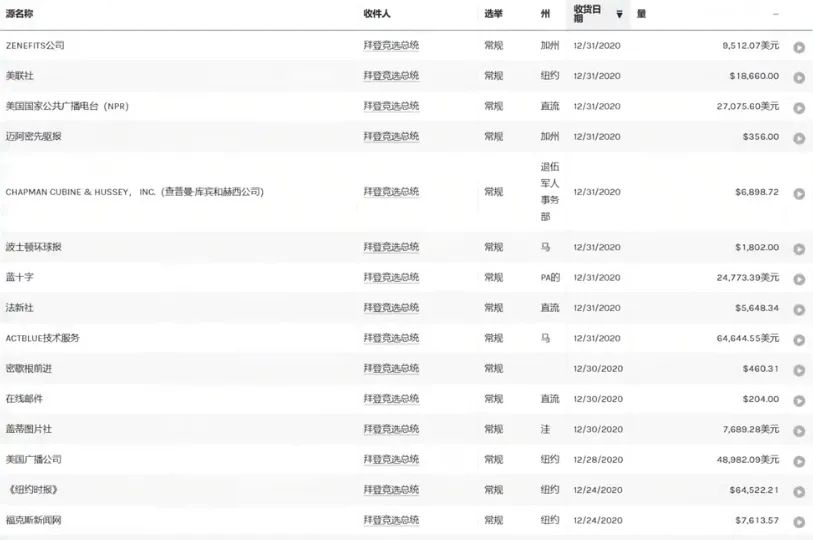Open 拜登竞选总统 link in 福克斯新闻网 row

coord(391,520)
